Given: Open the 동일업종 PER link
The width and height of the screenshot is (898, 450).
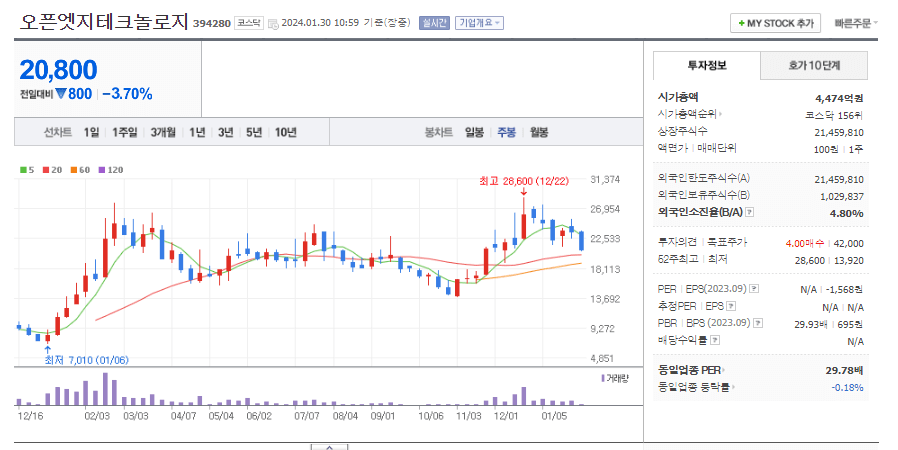Looking at the screenshot, I should tap(691, 370).
